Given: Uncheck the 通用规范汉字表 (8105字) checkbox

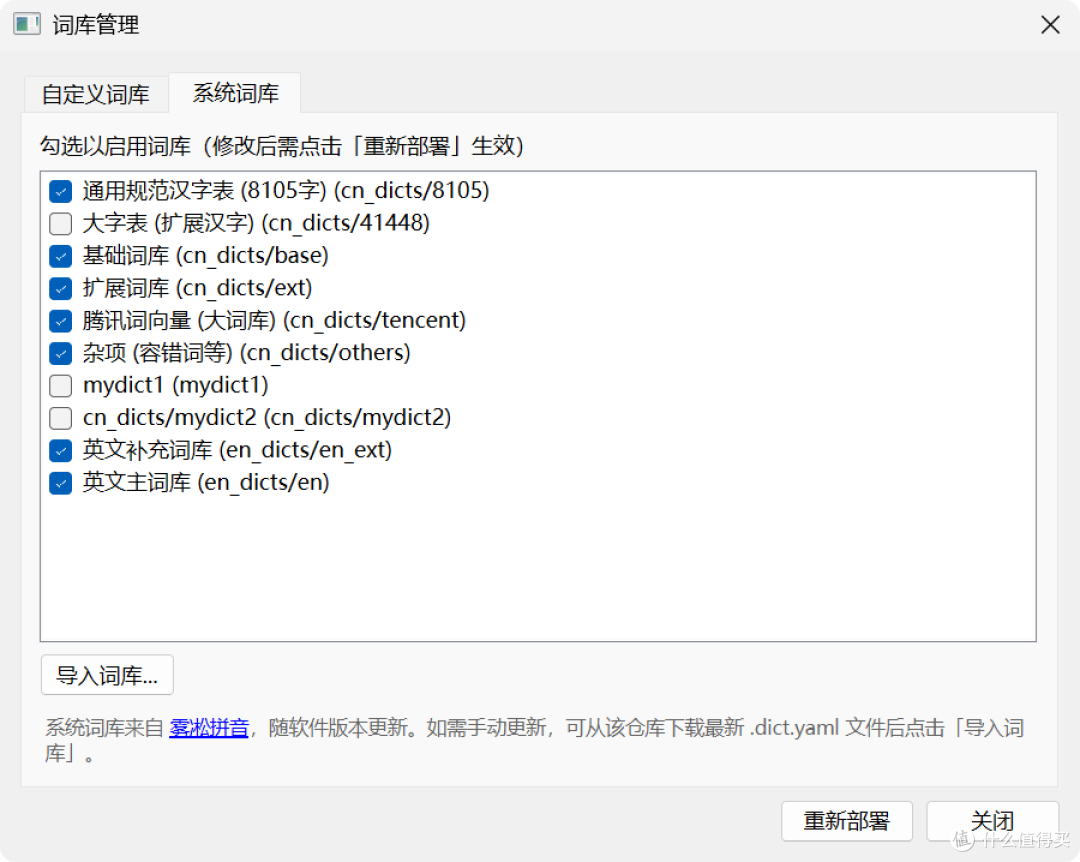Looking at the screenshot, I should tap(61, 191).
